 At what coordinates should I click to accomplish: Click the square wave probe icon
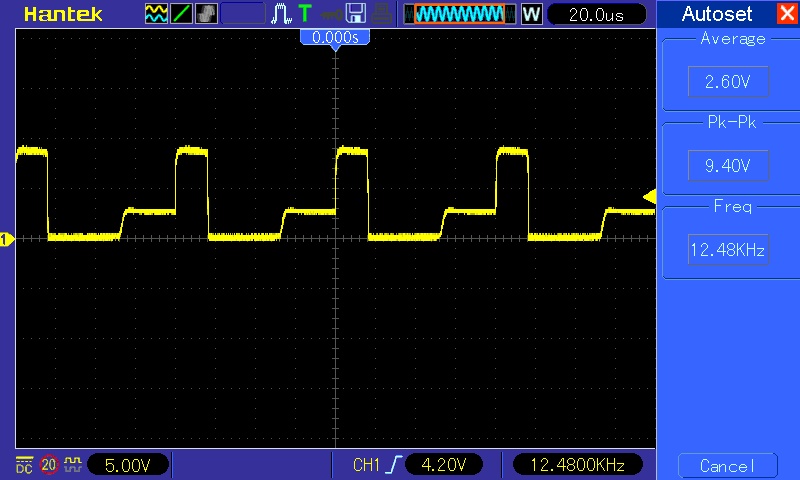click(x=73, y=464)
